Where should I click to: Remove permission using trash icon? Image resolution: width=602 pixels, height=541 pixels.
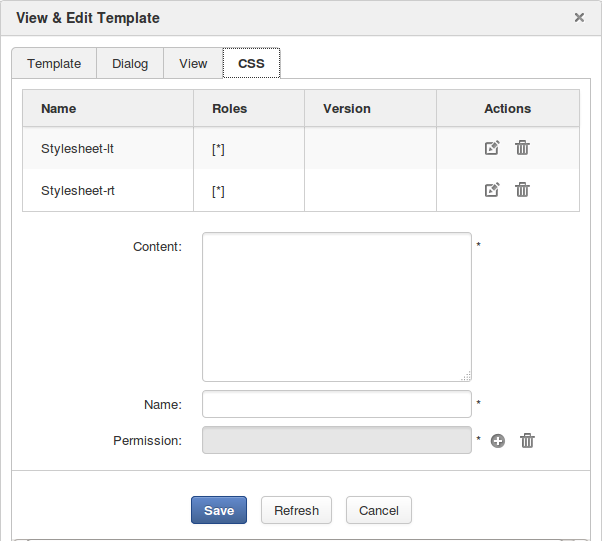tap(528, 441)
